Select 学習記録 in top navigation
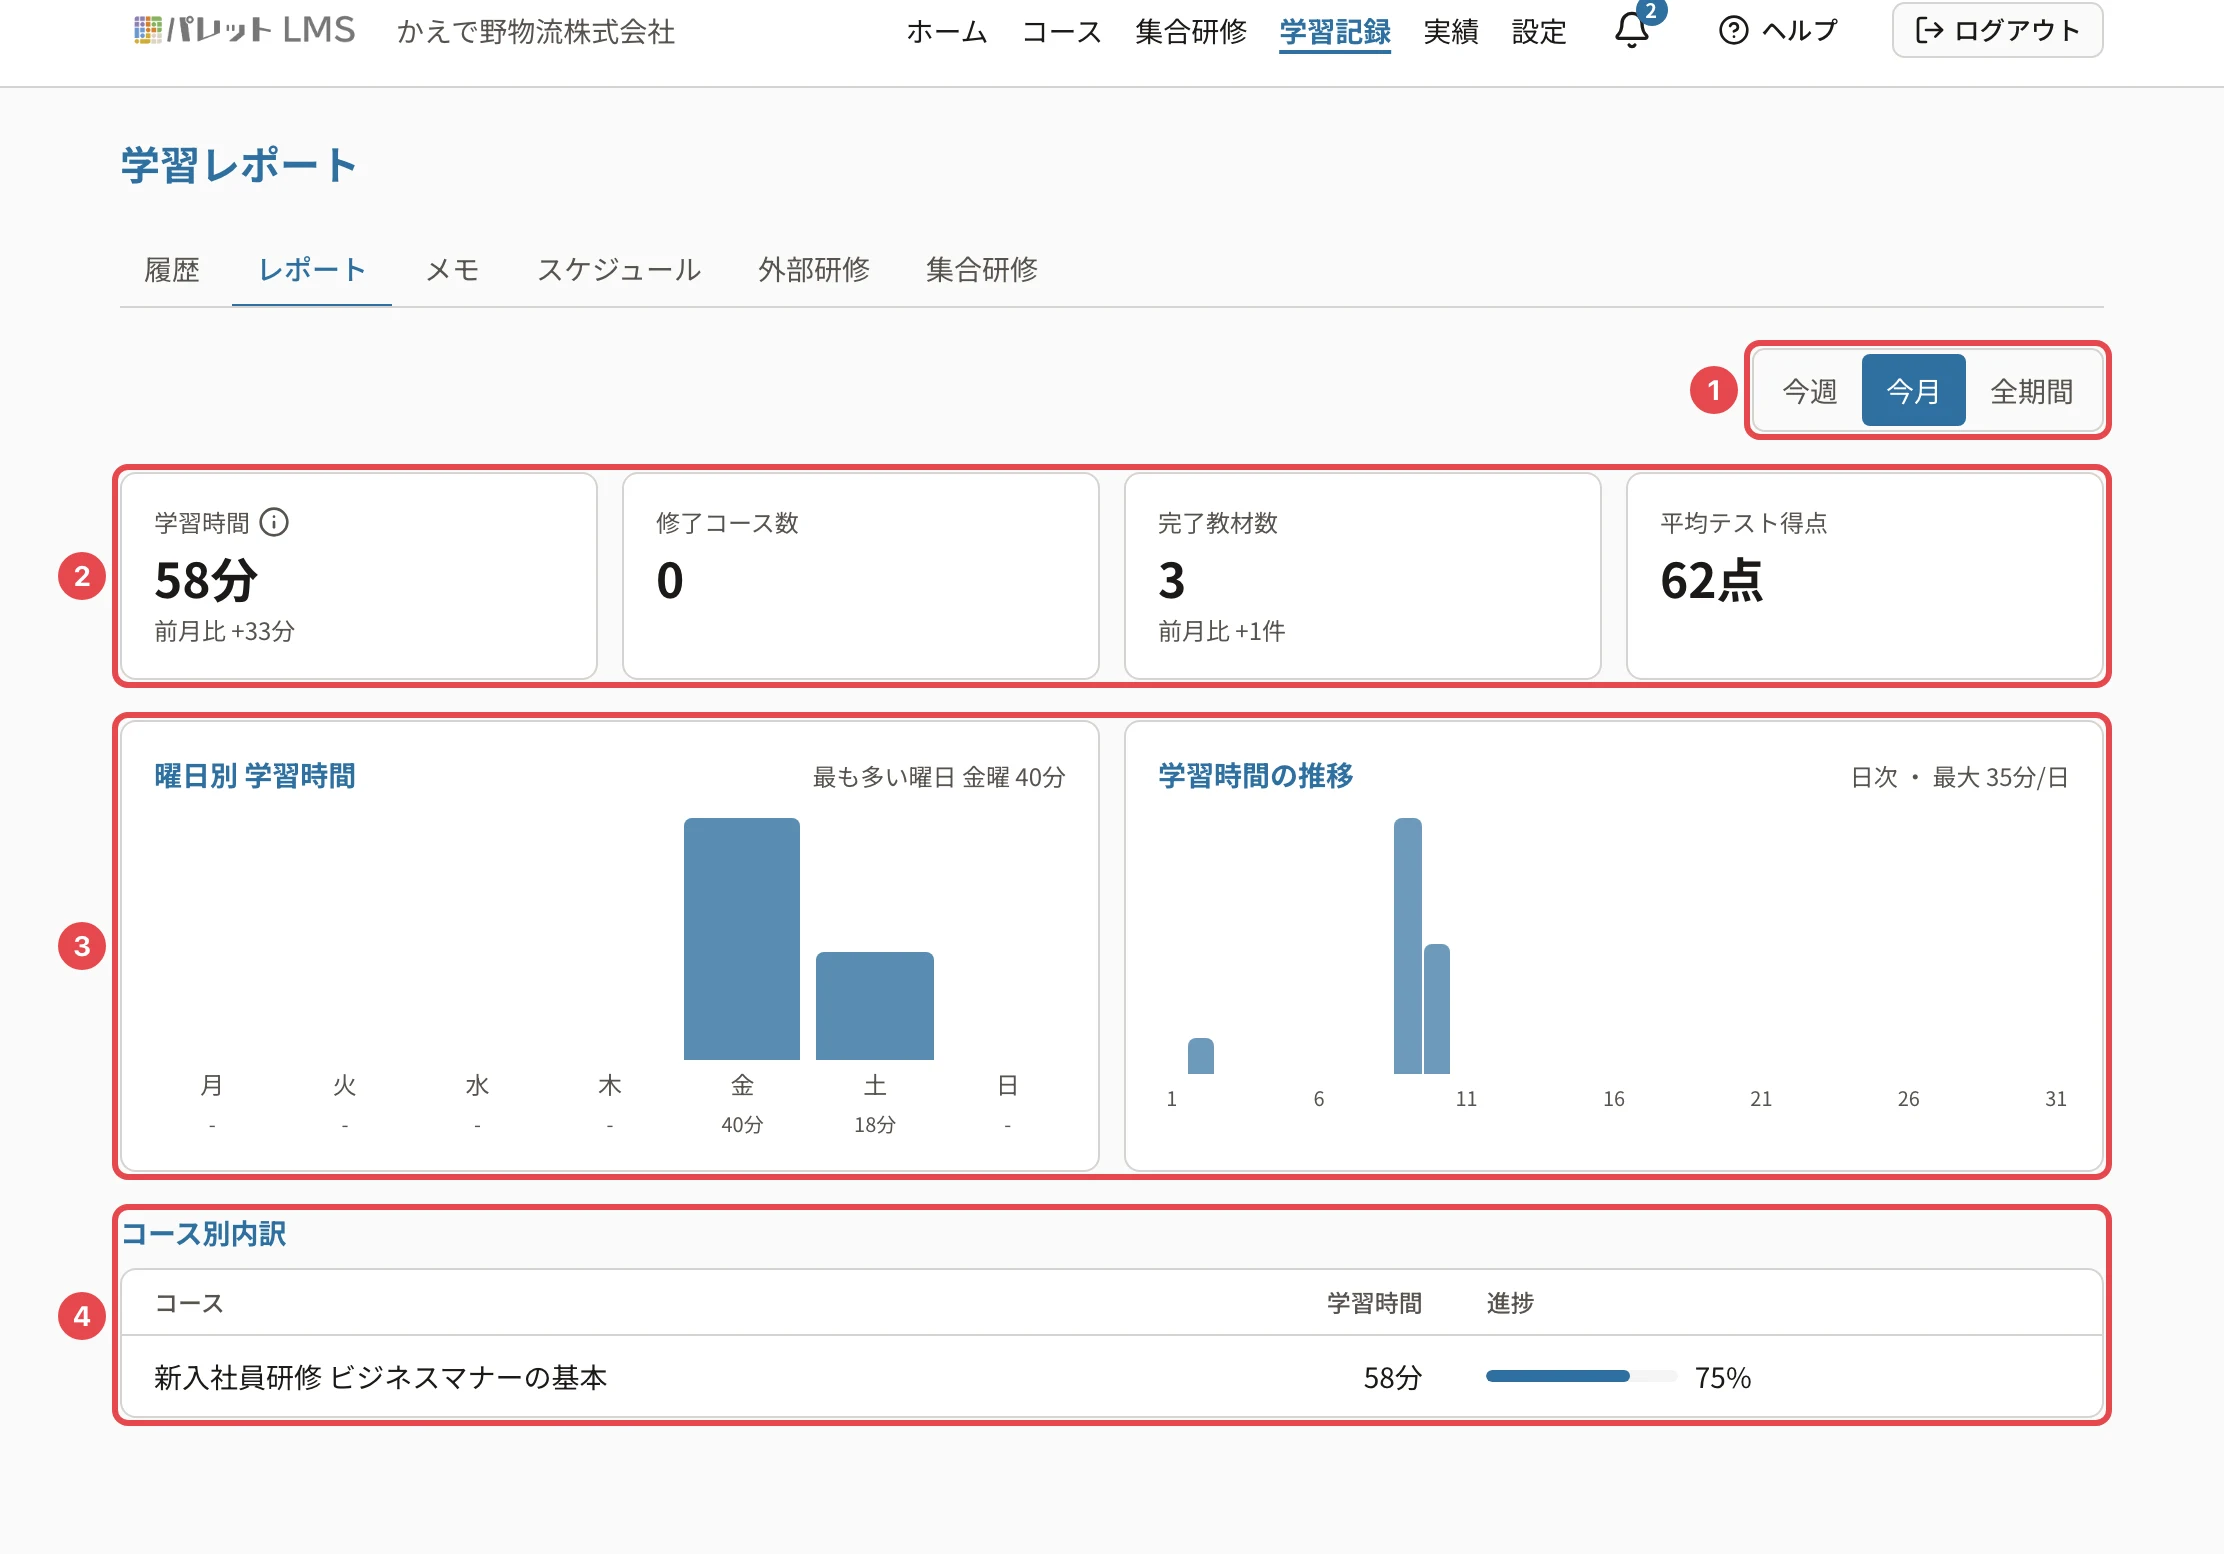Image resolution: width=2224 pixels, height=1554 pixels. [1335, 32]
